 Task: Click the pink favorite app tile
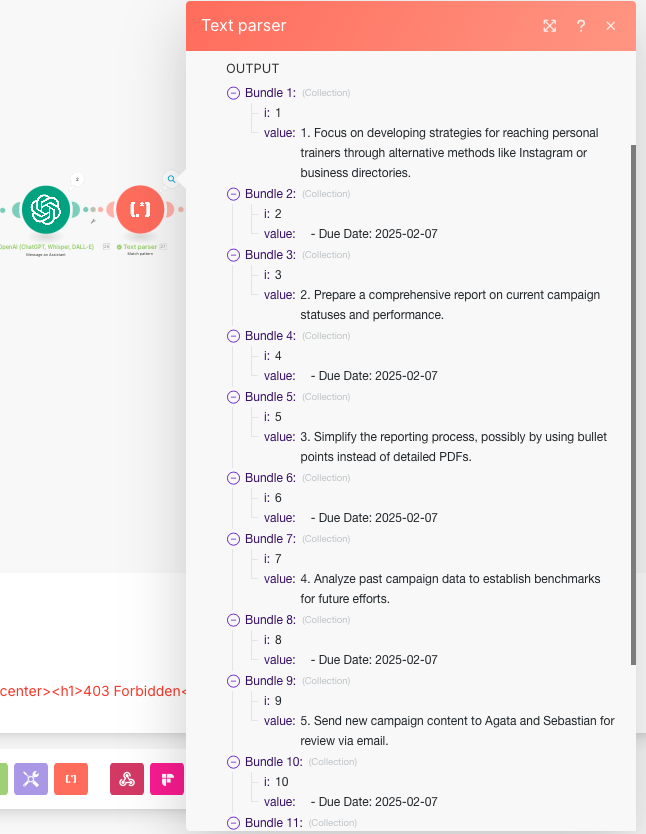(166, 779)
